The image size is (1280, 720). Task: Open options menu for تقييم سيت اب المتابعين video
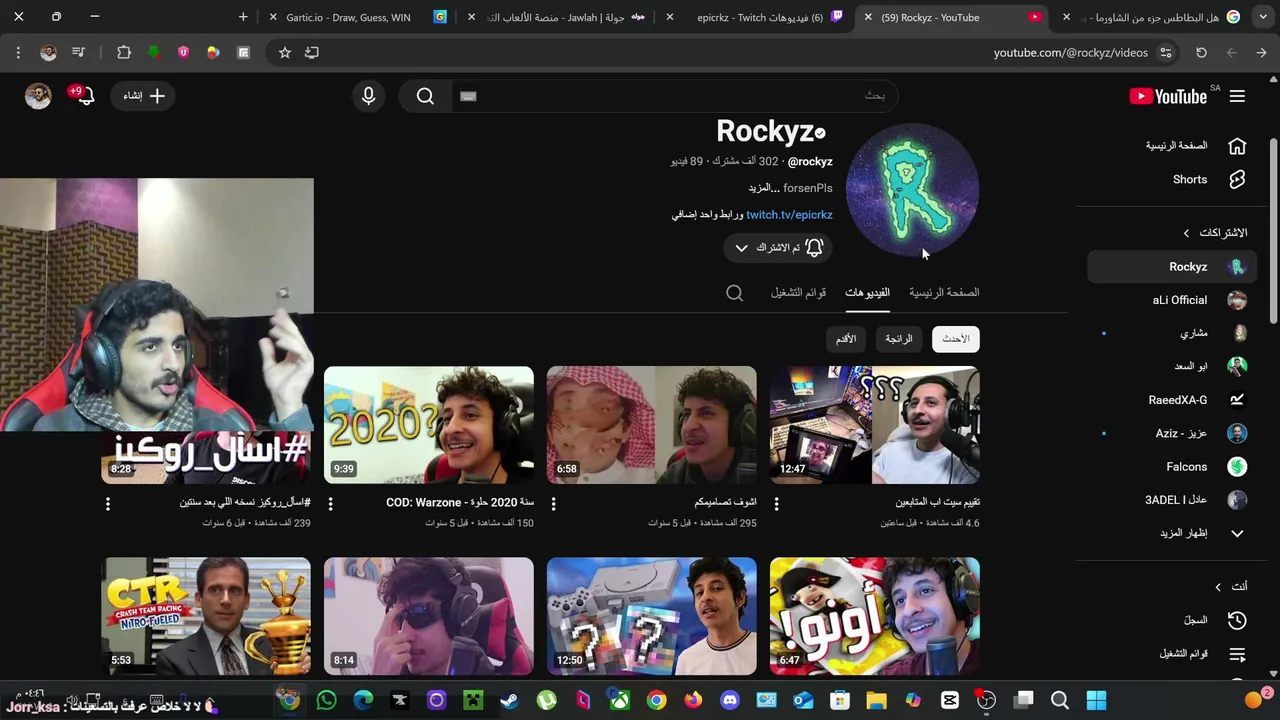(776, 504)
